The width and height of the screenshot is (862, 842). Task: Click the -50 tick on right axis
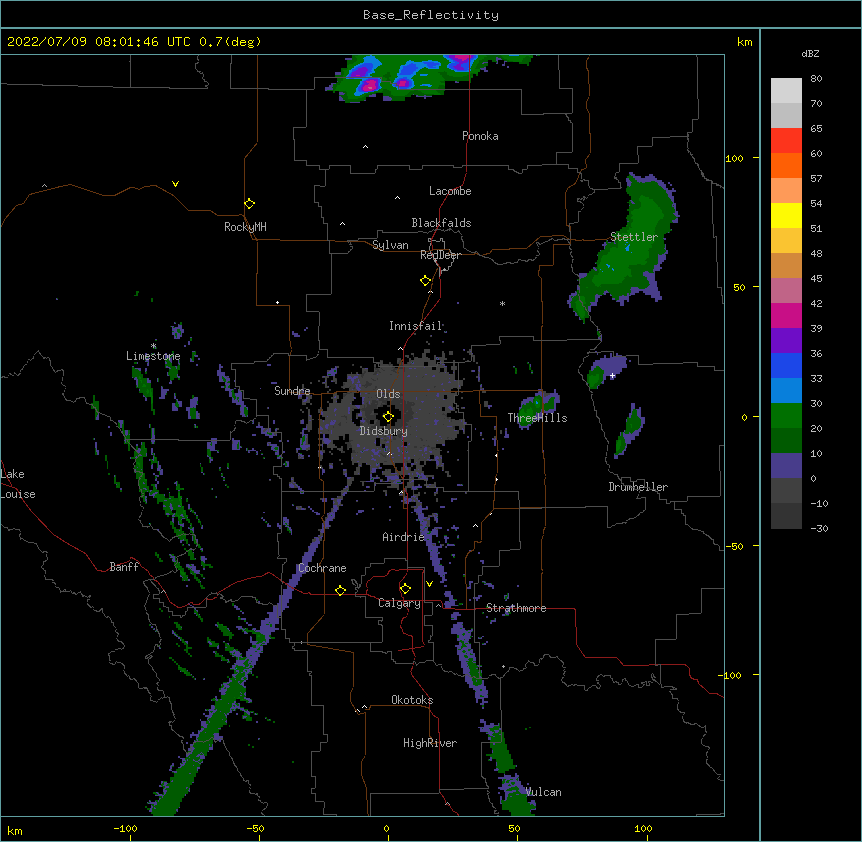tap(734, 546)
